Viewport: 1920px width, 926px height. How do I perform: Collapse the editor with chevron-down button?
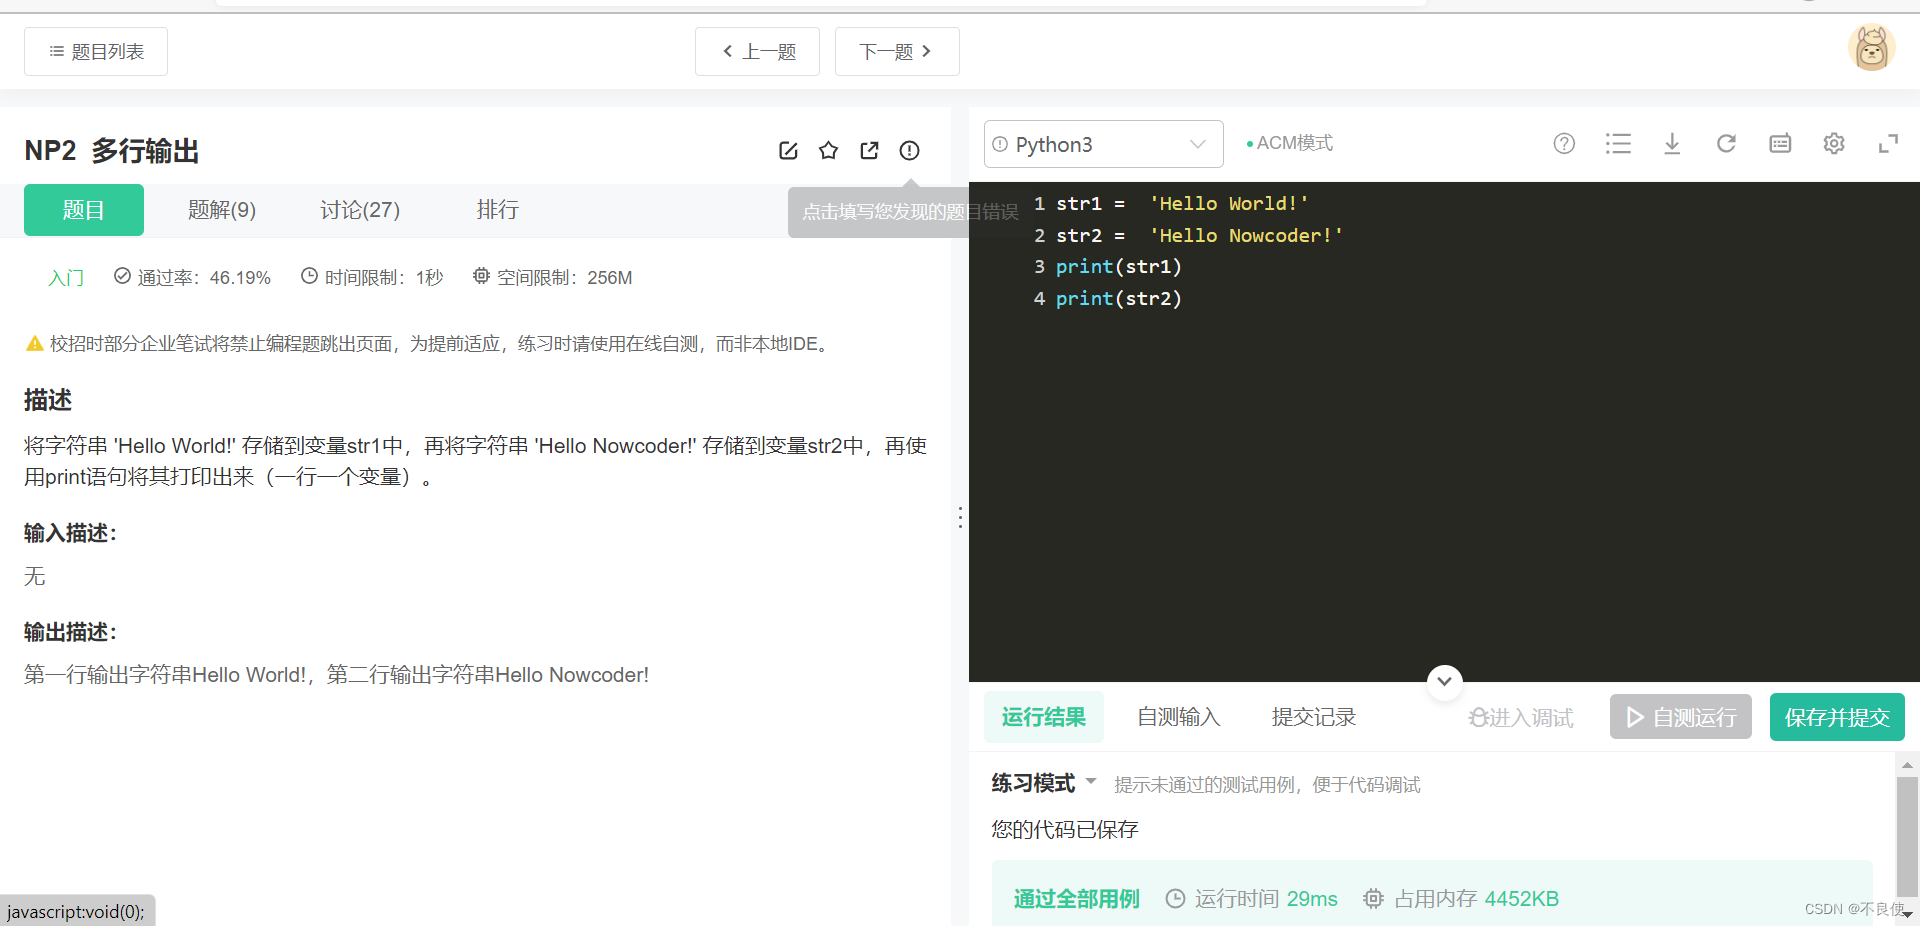[1444, 682]
